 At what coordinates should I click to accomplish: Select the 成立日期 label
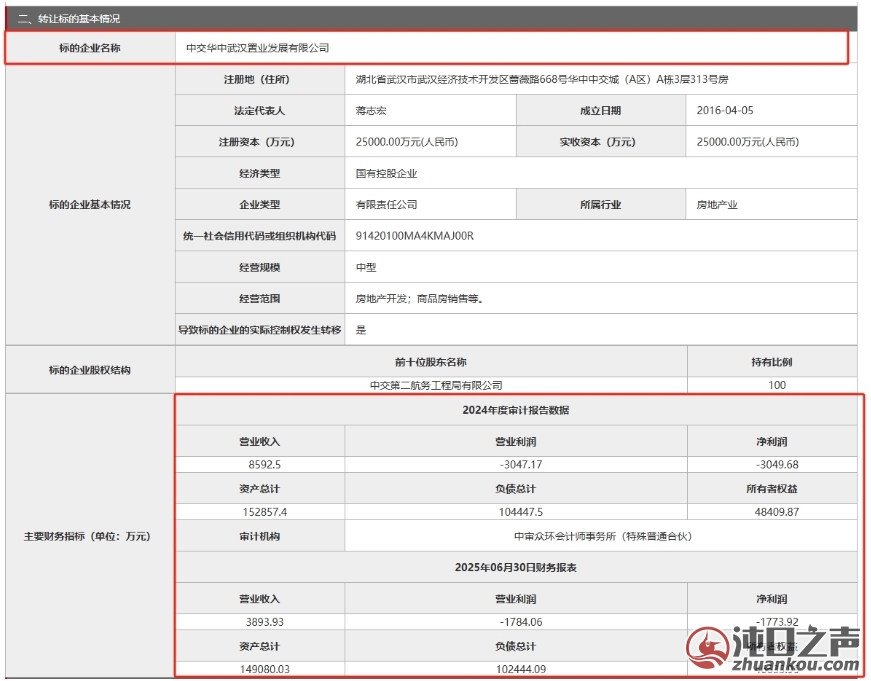click(600, 111)
